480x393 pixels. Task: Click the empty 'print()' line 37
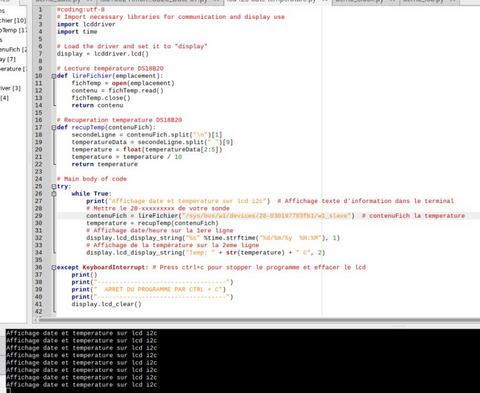[x=84, y=275]
